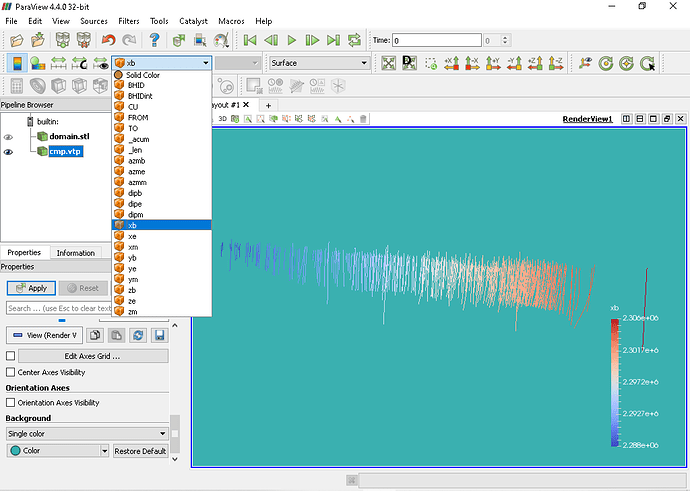Click the Open file folder icon
Image resolution: width=690 pixels, height=491 pixels.
coord(17,40)
